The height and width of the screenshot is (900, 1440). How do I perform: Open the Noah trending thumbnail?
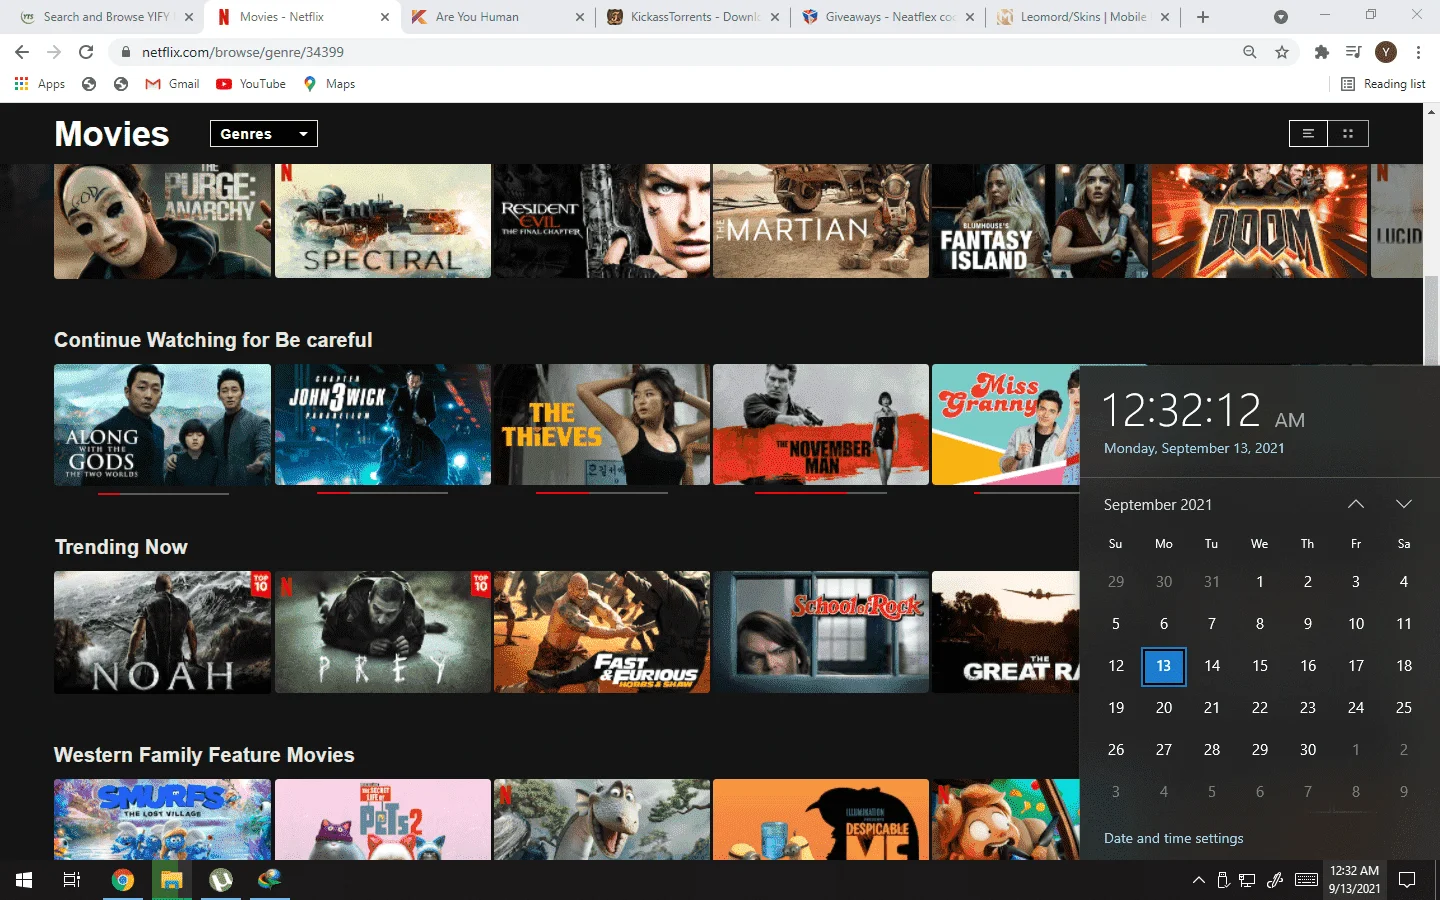[x=162, y=632]
